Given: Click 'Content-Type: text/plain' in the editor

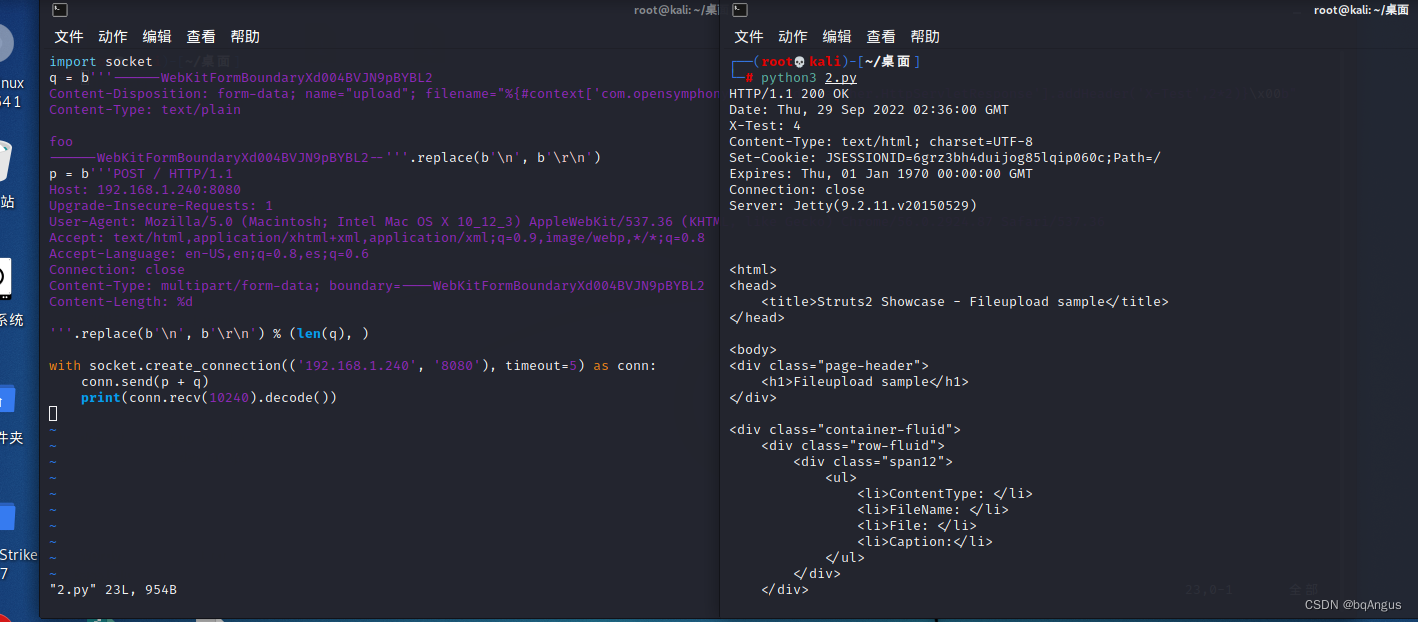Looking at the screenshot, I should 145,110.
